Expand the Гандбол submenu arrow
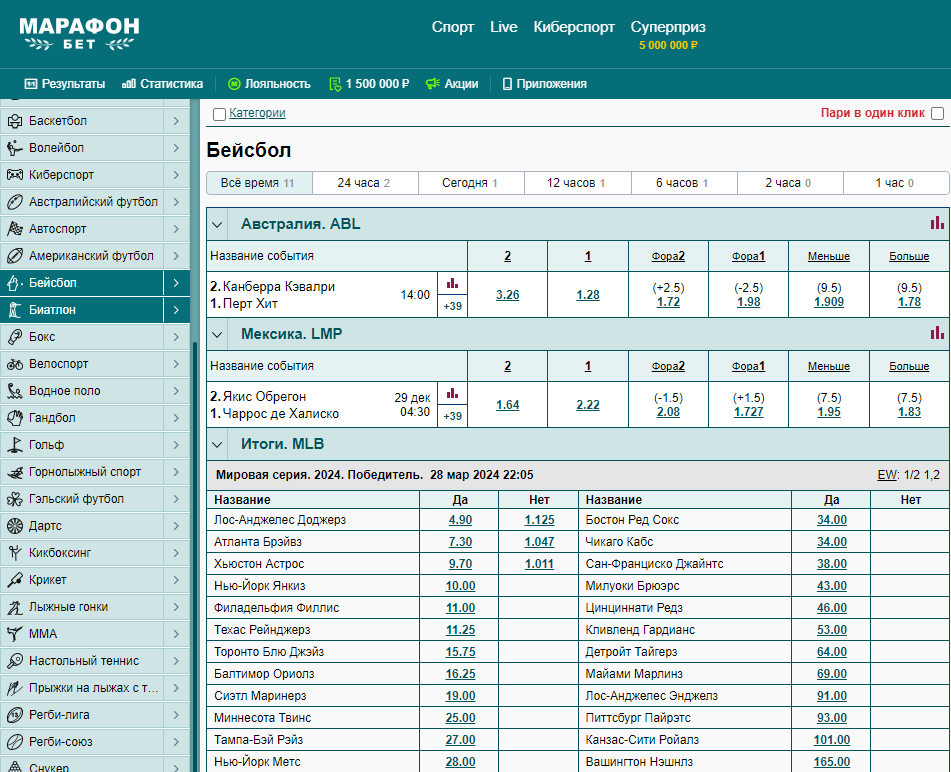The width and height of the screenshot is (951, 772). pos(176,418)
